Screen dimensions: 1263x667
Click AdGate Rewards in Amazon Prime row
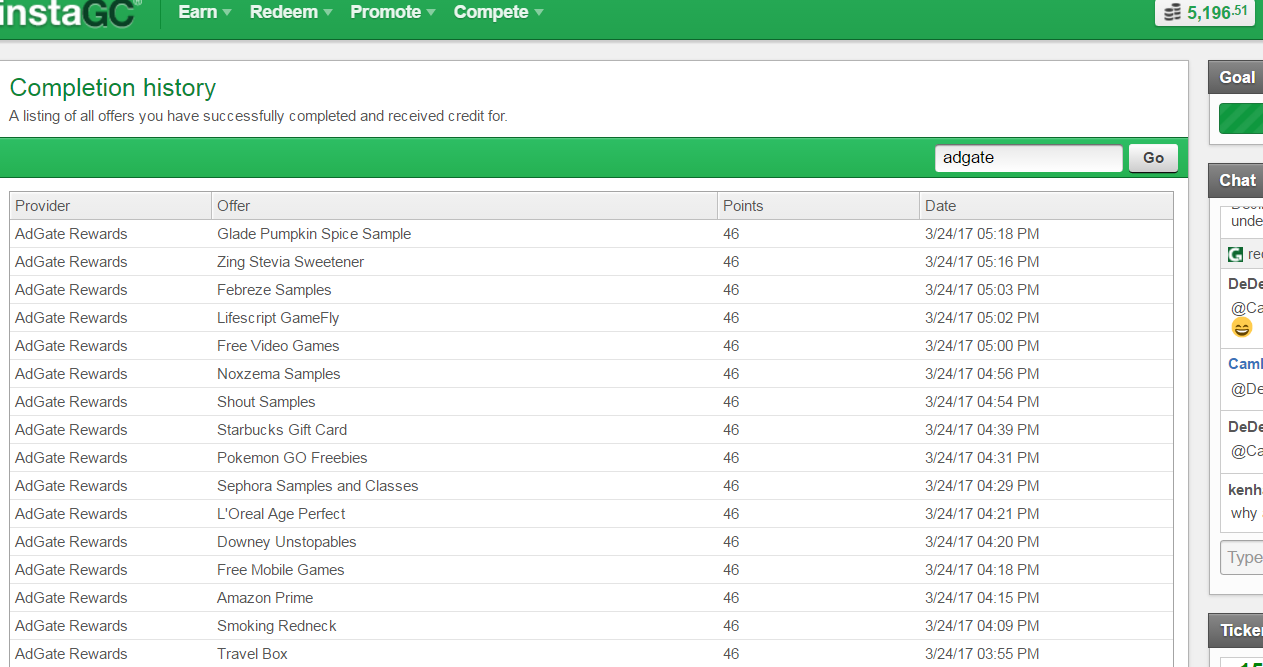pos(71,598)
